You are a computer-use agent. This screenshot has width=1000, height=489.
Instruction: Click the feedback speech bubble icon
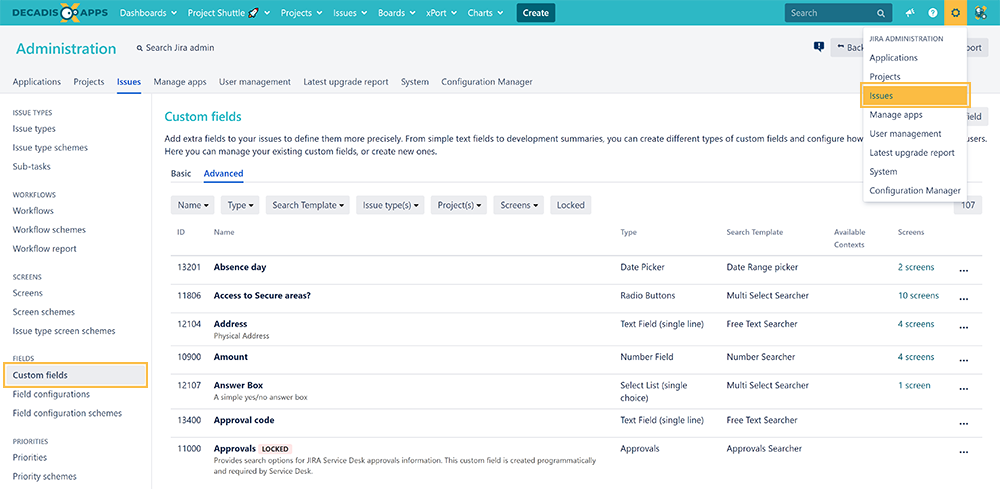(819, 47)
